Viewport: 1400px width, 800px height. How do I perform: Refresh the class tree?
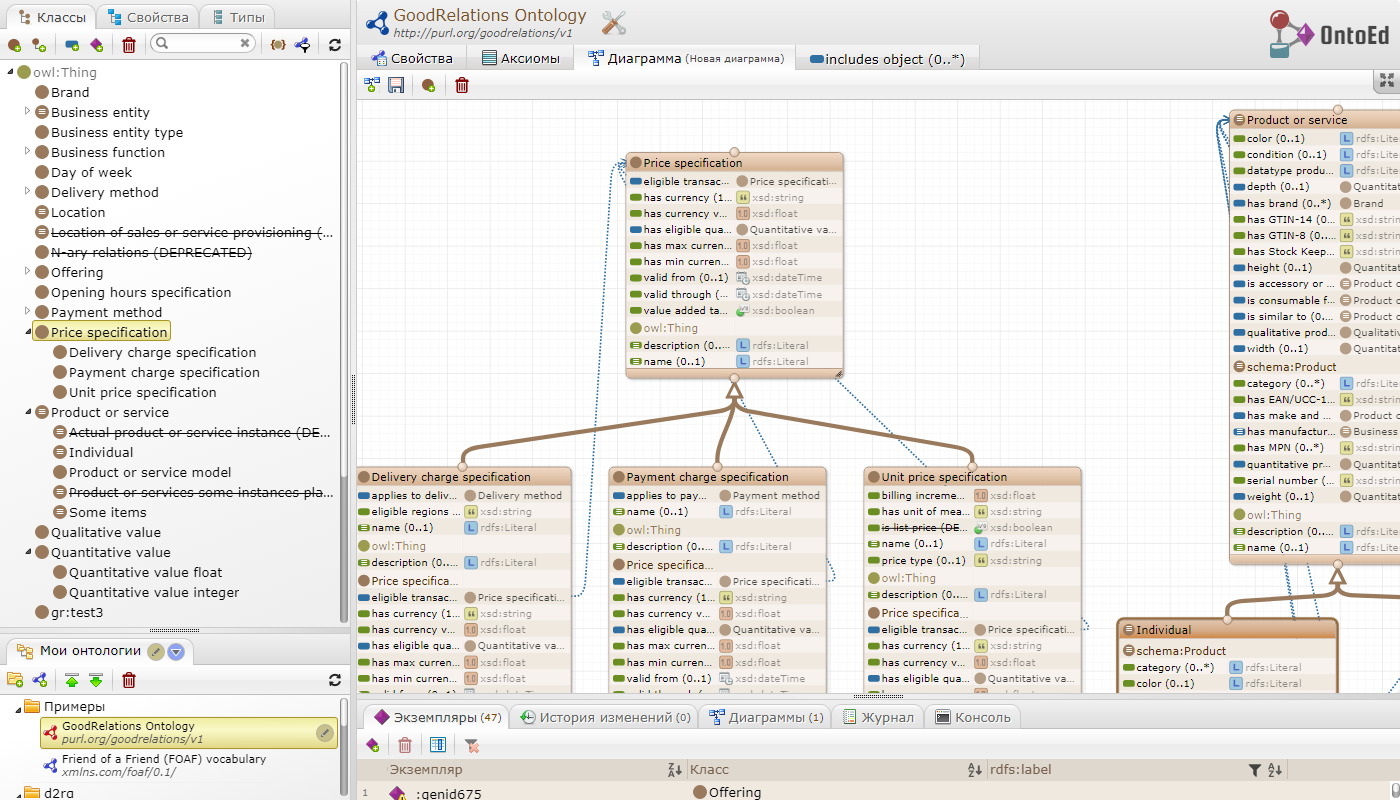(x=335, y=45)
